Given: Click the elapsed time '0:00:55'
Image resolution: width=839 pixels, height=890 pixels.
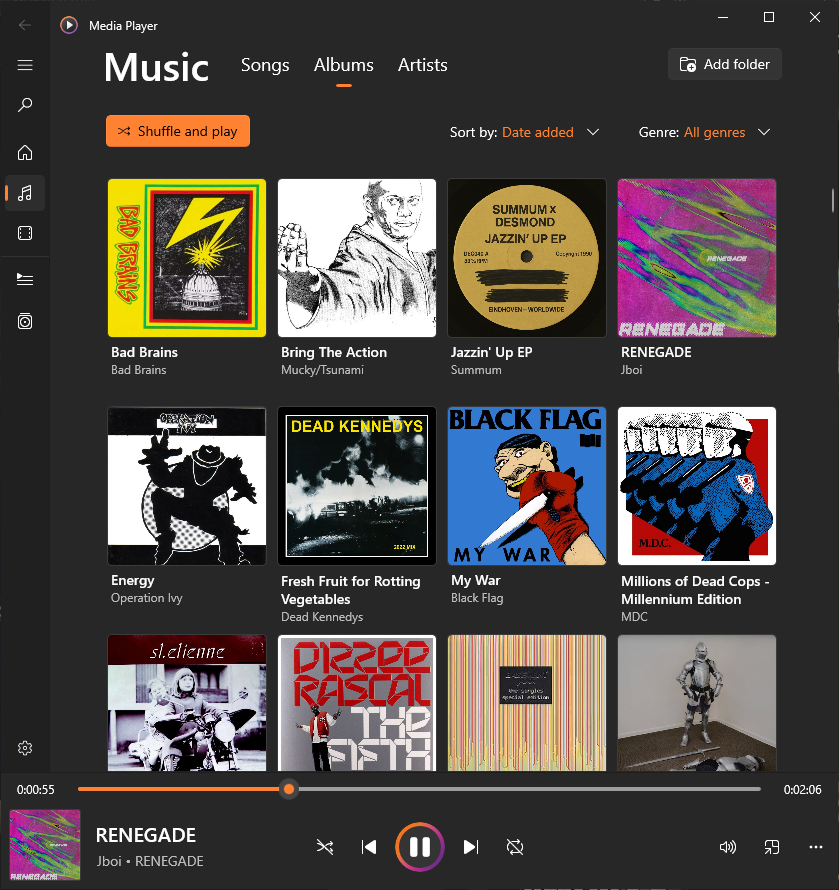Looking at the screenshot, I should [x=36, y=790].
